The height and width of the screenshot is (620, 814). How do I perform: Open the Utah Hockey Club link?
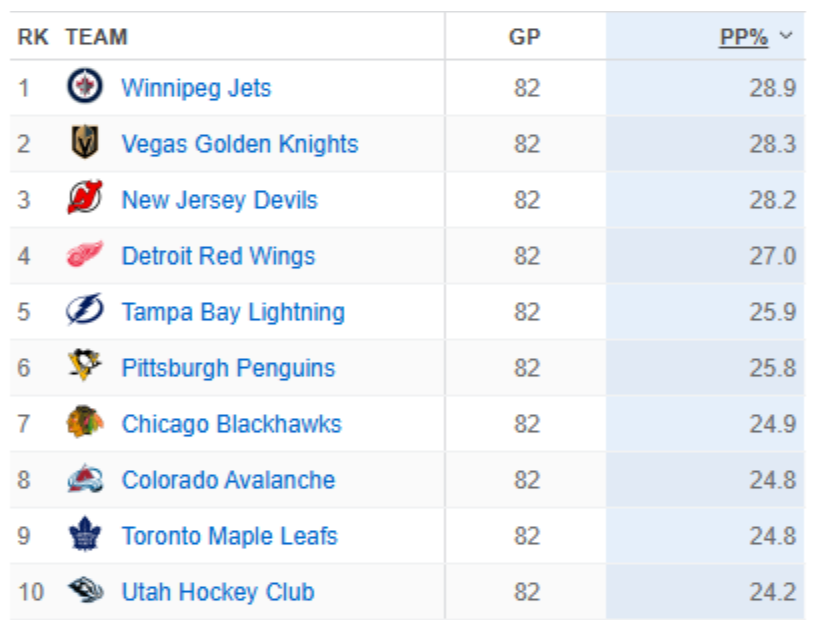(218, 592)
